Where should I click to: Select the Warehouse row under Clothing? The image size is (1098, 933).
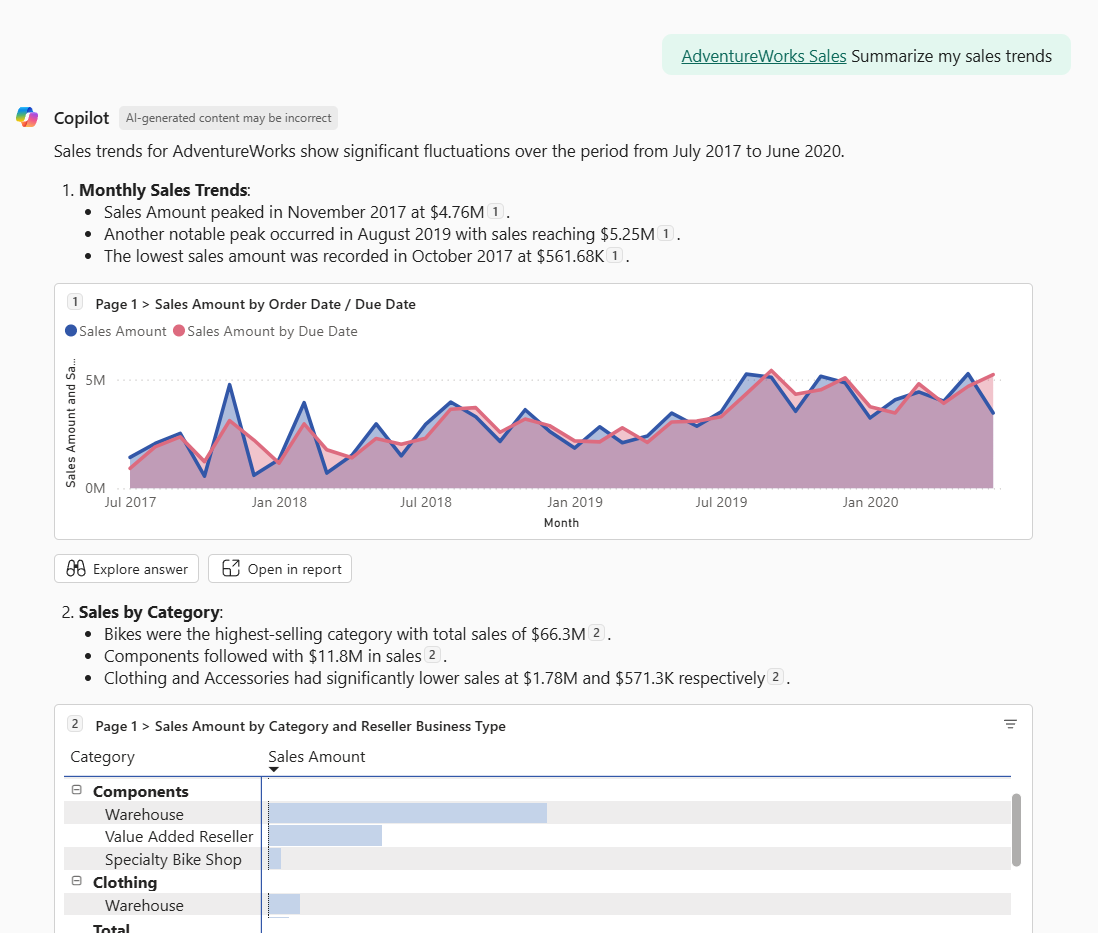(537, 904)
